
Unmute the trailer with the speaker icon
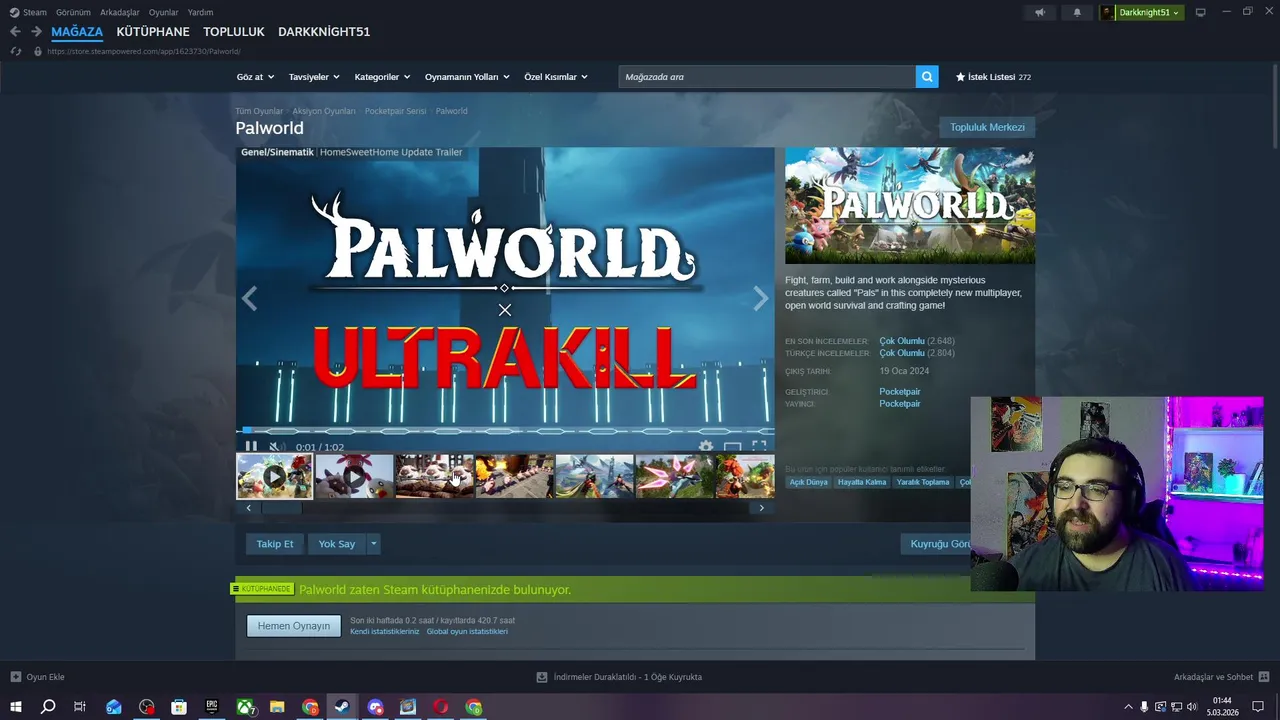[x=277, y=446]
